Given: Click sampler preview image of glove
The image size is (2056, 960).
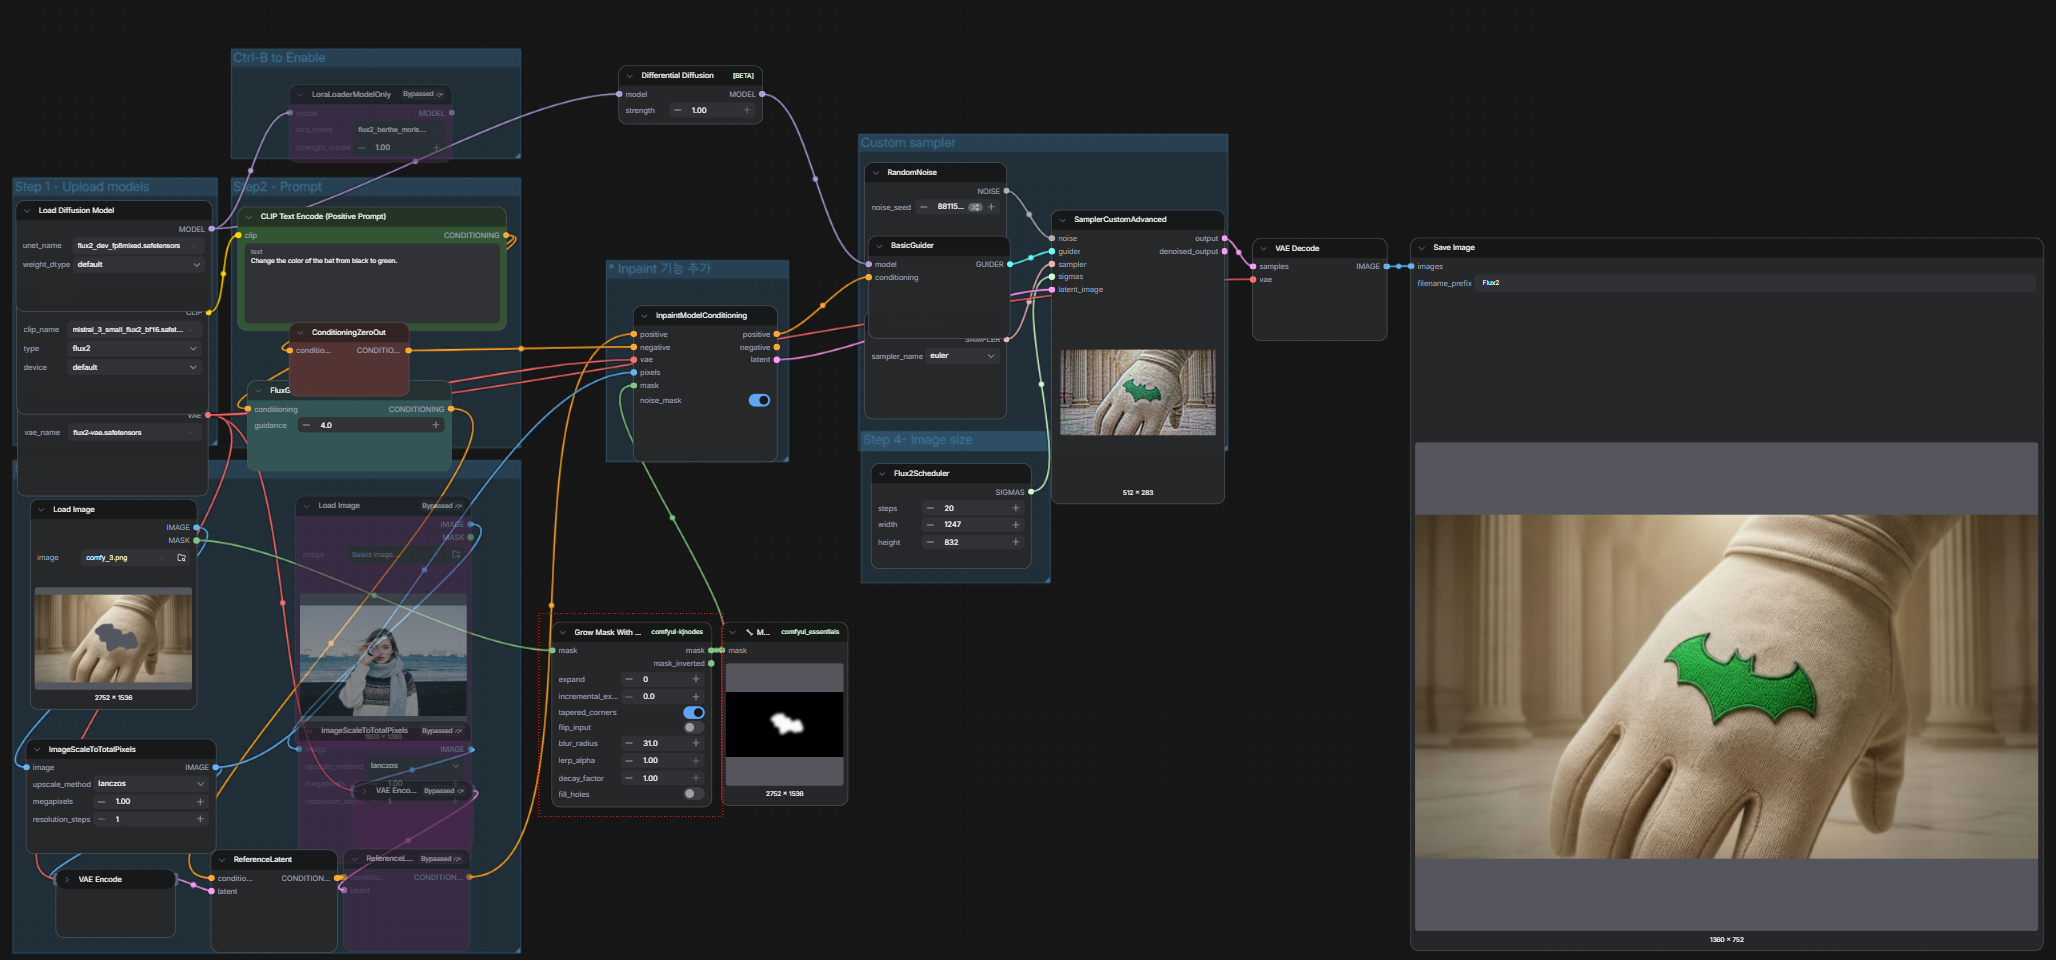Looking at the screenshot, I should point(1138,392).
